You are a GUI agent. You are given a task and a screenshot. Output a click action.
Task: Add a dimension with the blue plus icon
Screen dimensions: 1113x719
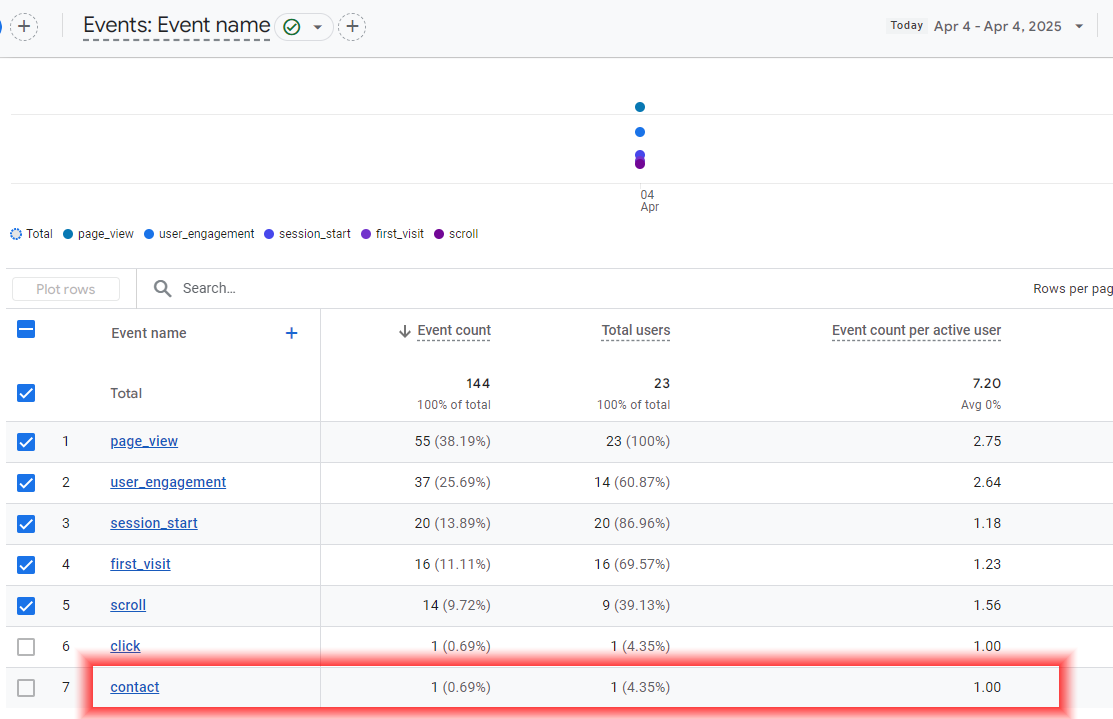pyautogui.click(x=291, y=333)
